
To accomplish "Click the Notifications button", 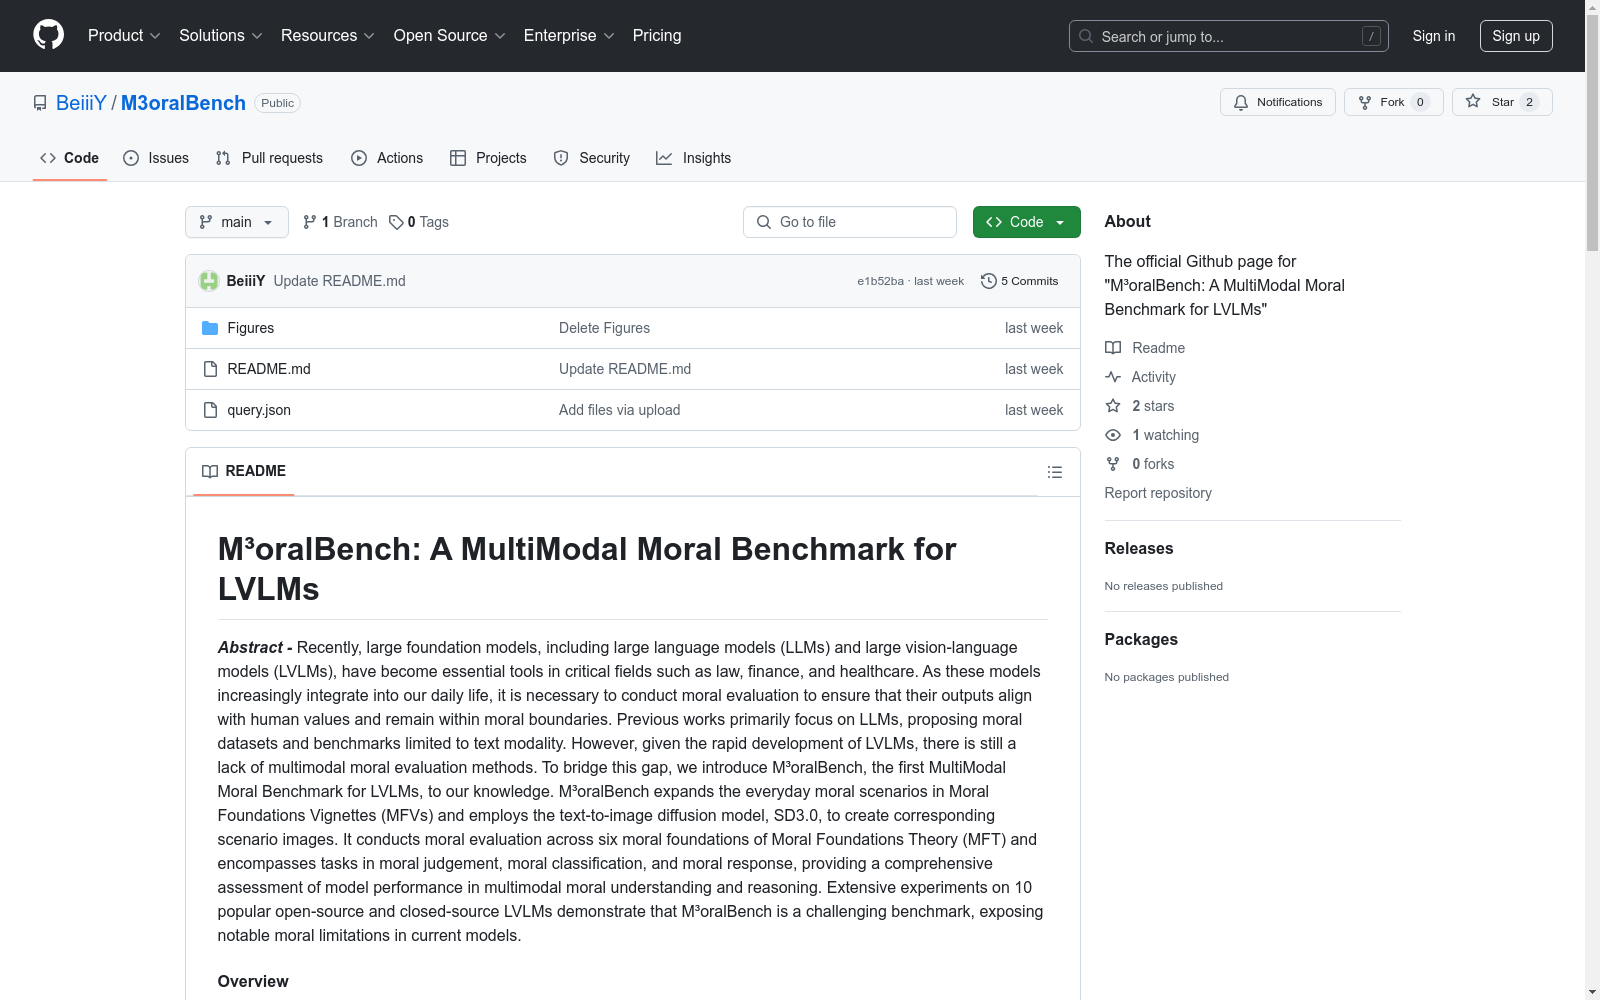I will coord(1277,102).
